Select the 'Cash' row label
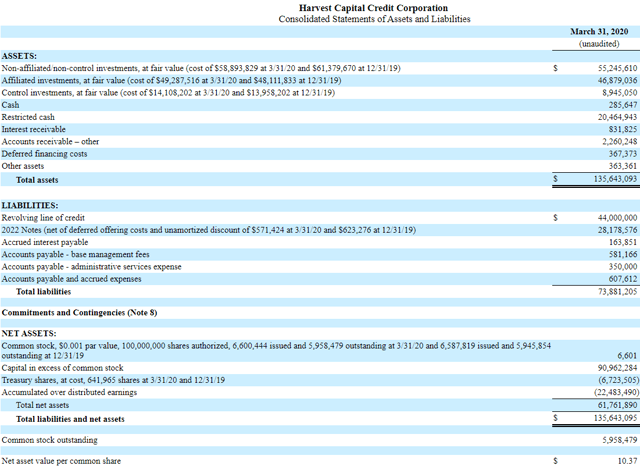Screen dimensions: 640x466 coord(10,105)
